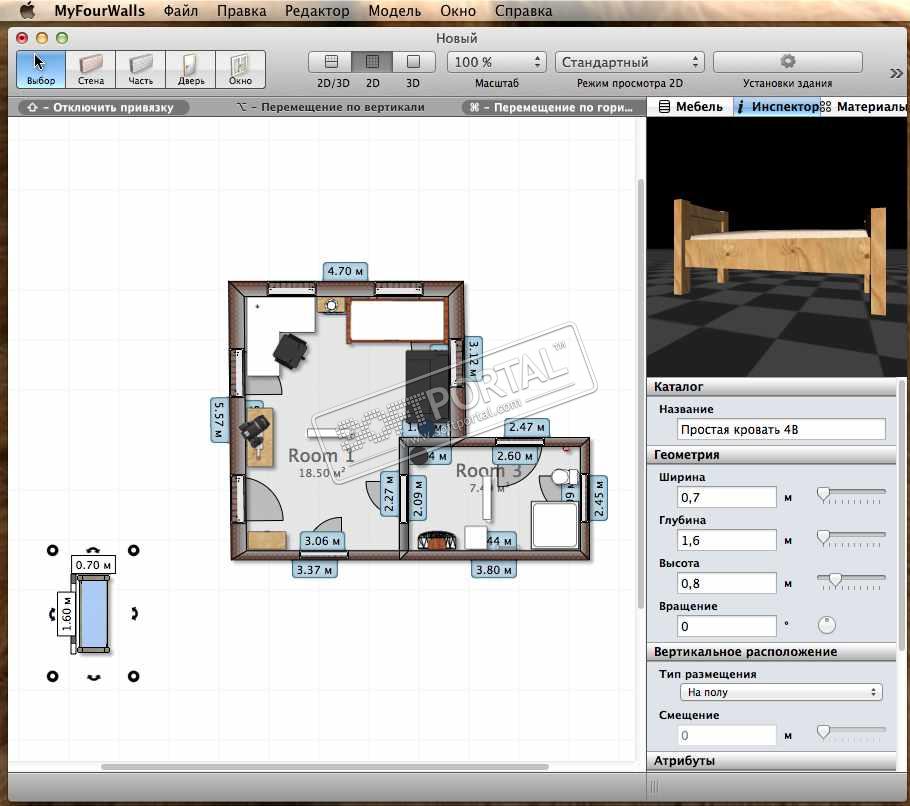910x806 pixels.
Task: Open Установки здания gear settings
Action: pyautogui.click(x=787, y=62)
